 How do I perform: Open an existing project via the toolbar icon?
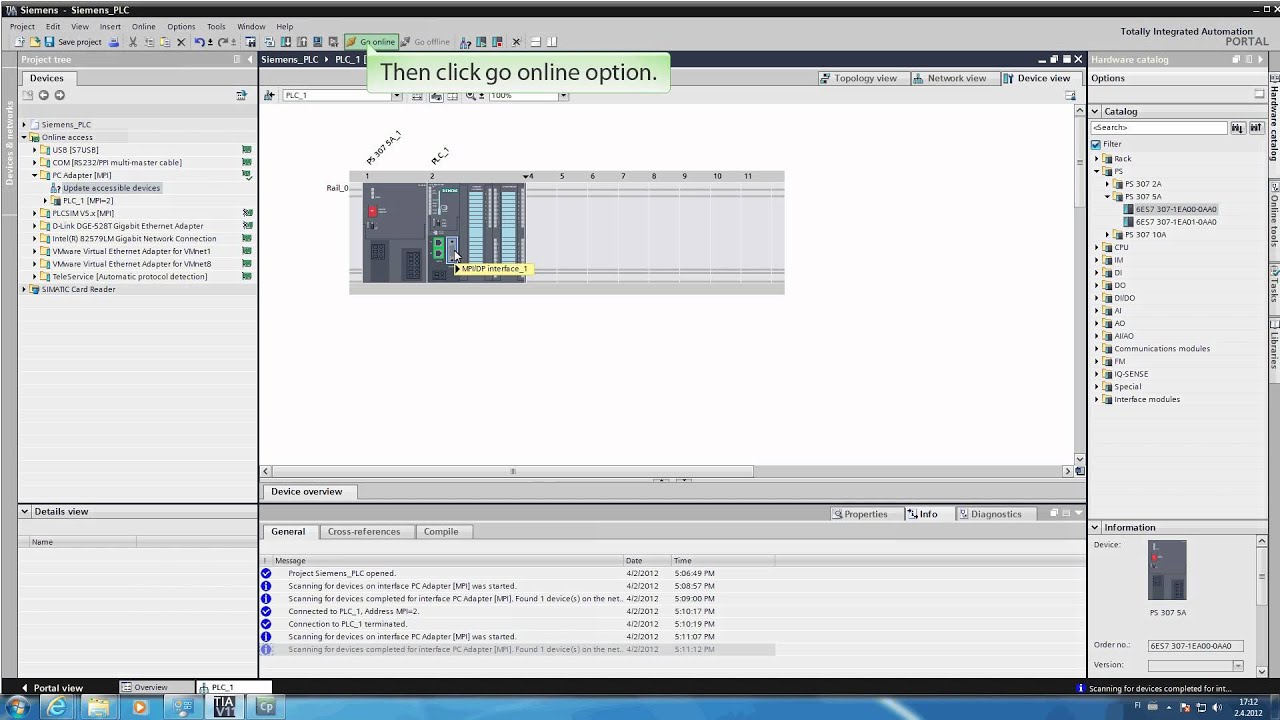(34, 42)
